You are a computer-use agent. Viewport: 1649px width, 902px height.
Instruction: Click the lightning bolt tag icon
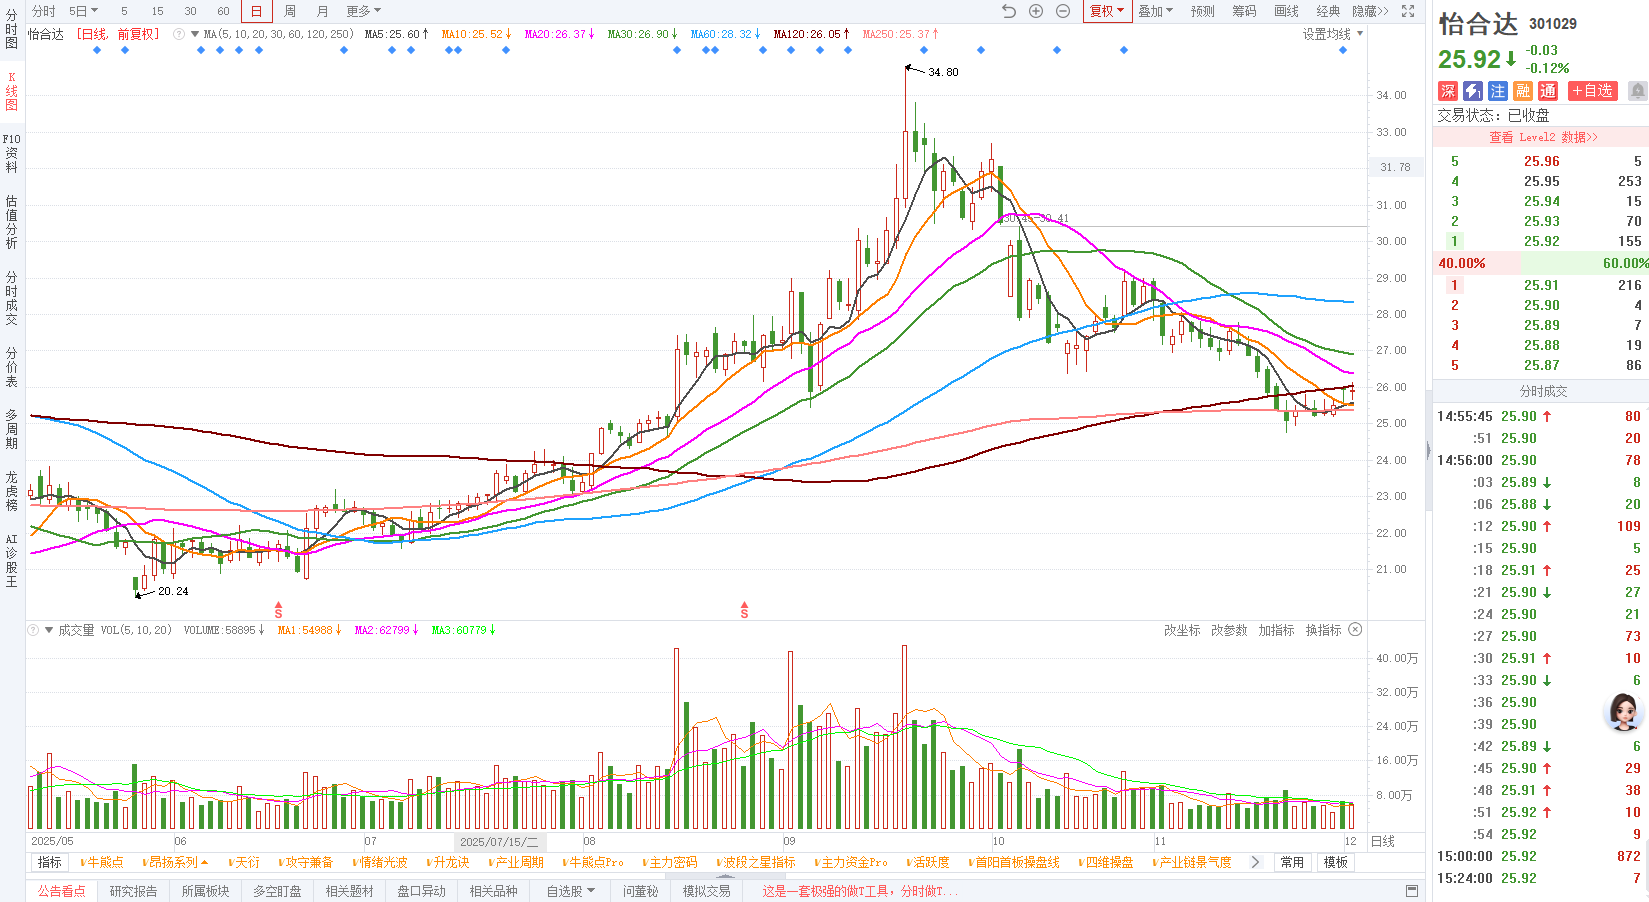[x=1472, y=91]
